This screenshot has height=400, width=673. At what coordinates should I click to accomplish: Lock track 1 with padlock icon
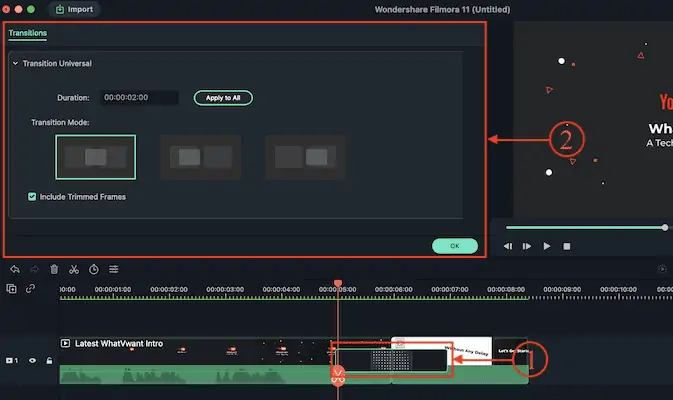49,361
